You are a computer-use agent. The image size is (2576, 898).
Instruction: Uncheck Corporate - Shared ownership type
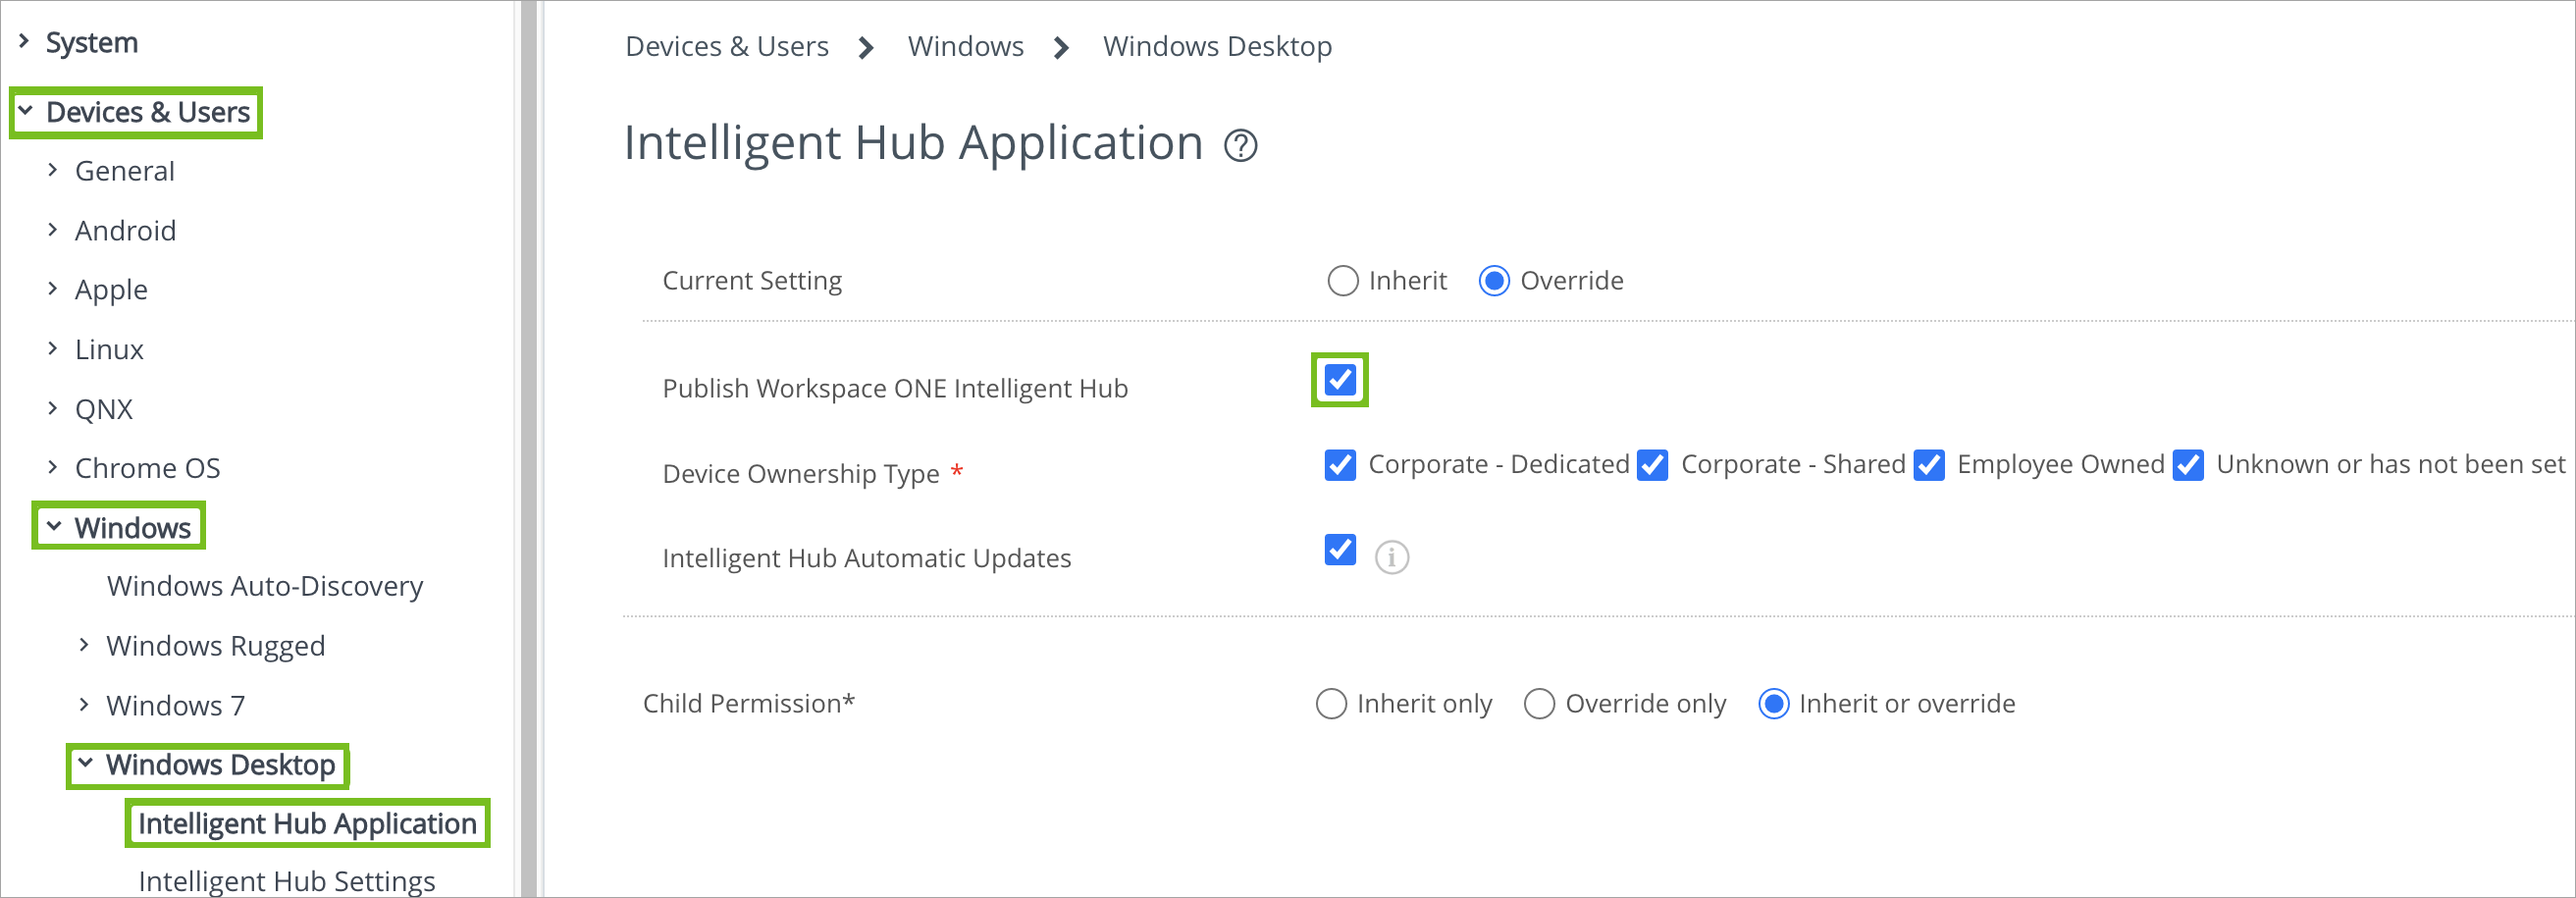(x=1652, y=465)
